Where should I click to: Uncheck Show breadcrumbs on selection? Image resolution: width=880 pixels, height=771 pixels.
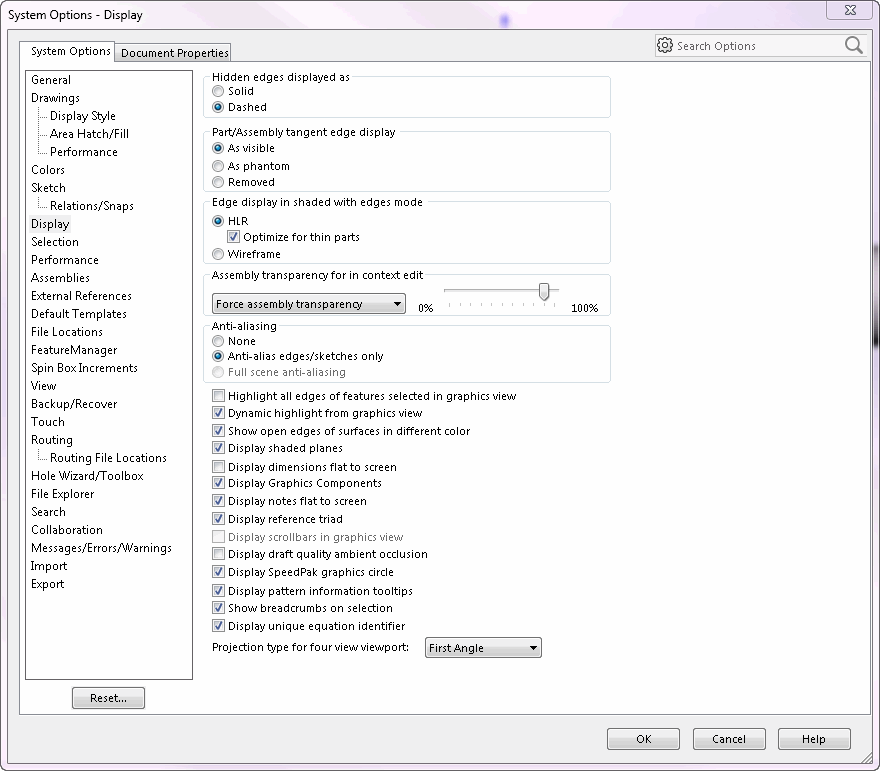point(218,608)
